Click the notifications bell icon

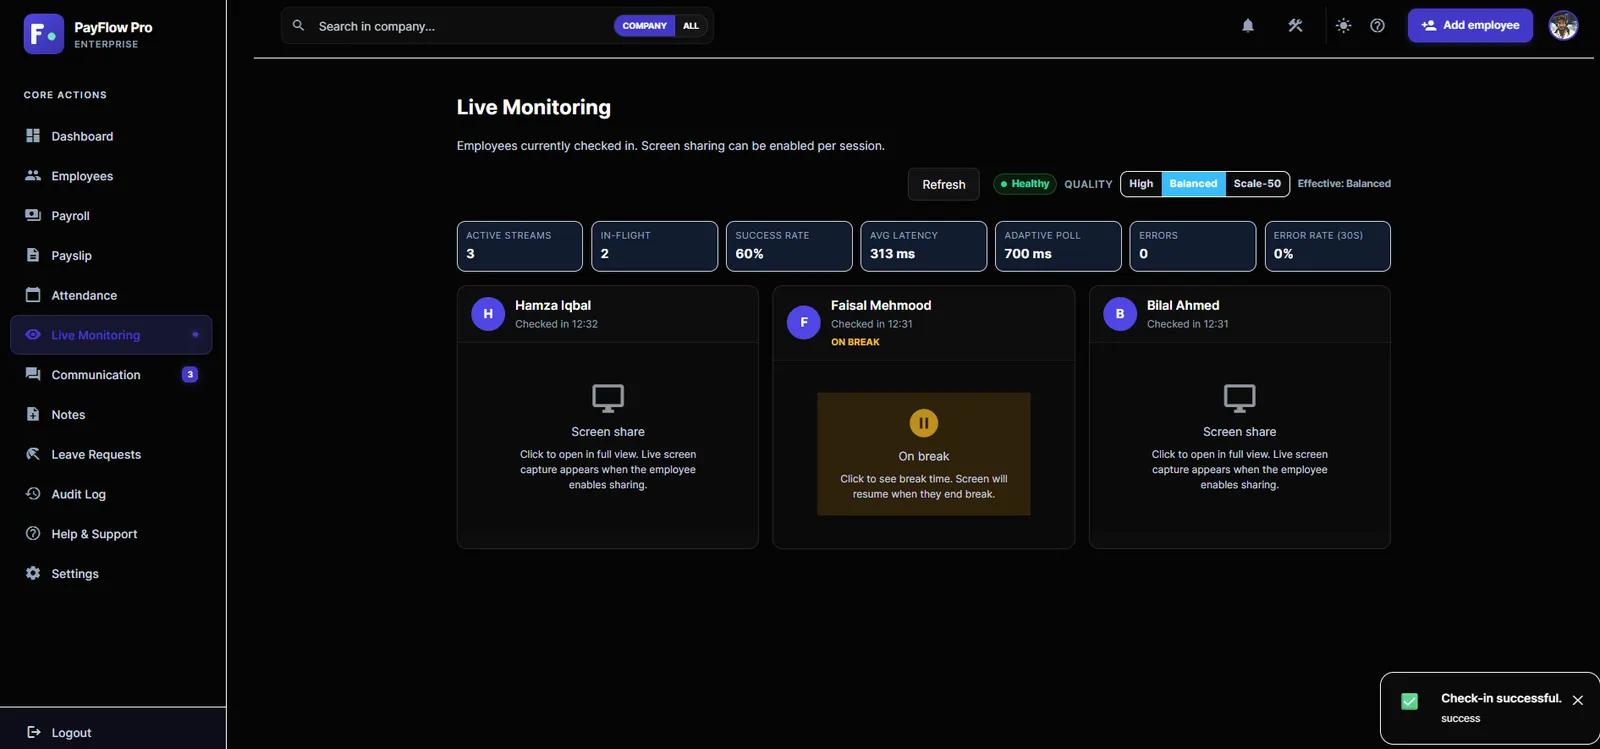[x=1248, y=26]
